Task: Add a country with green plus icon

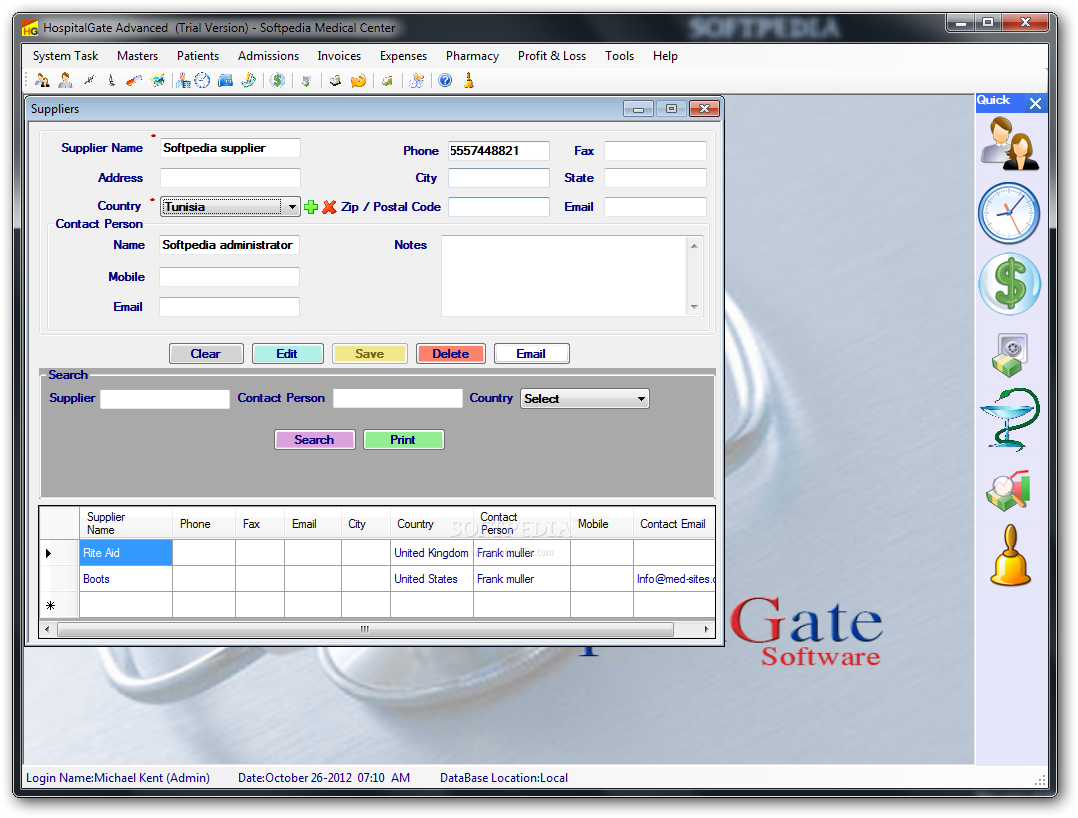Action: click(311, 207)
